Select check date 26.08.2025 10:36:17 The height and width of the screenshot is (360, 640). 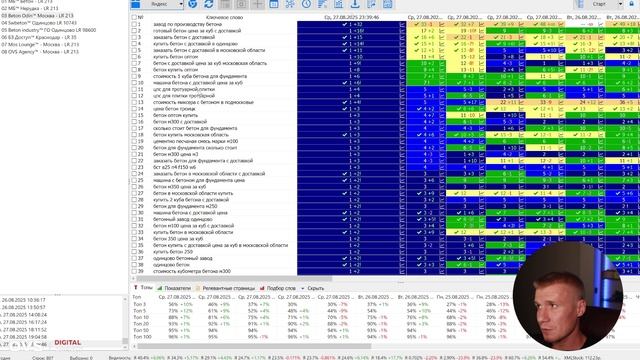pyautogui.click(x=24, y=300)
